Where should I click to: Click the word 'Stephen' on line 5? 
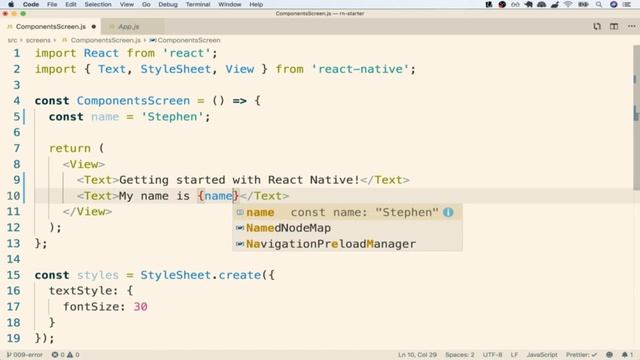[x=172, y=117]
